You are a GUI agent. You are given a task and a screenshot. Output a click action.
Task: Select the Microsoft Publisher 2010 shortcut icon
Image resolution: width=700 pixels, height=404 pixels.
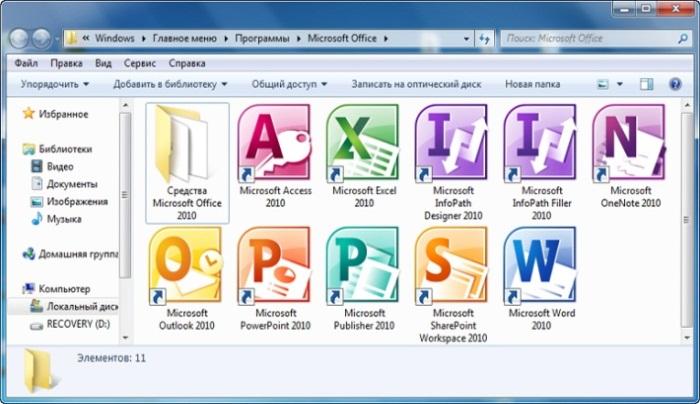(362, 265)
